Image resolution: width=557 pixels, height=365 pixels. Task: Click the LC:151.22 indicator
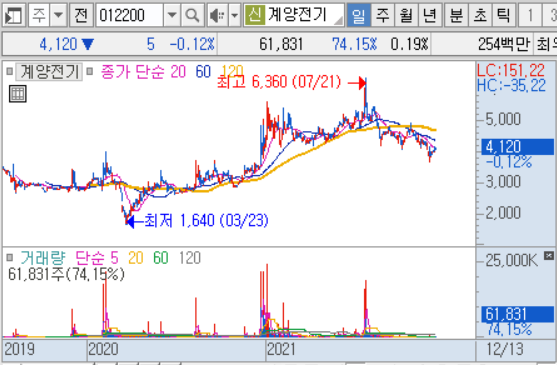[x=510, y=71]
